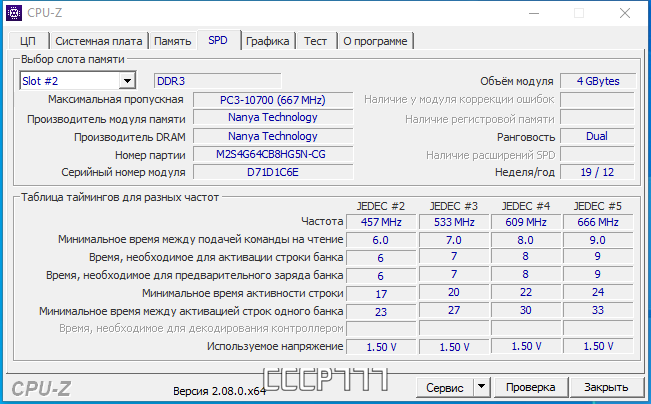Click the Объём модуля label

[x=516, y=81]
